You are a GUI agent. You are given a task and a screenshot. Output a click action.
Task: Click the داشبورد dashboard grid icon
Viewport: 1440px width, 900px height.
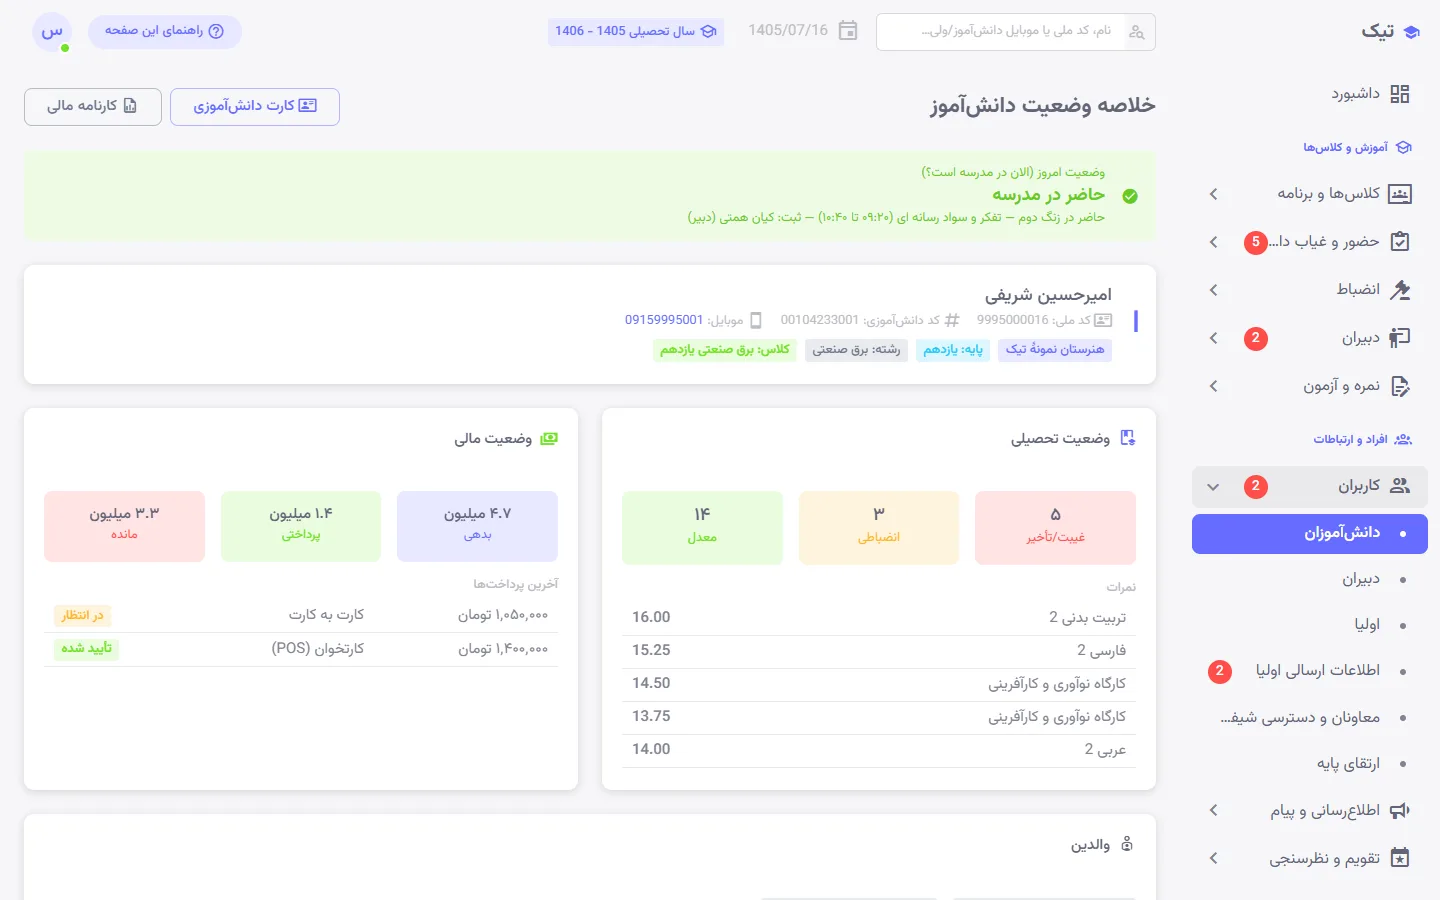click(x=1400, y=94)
